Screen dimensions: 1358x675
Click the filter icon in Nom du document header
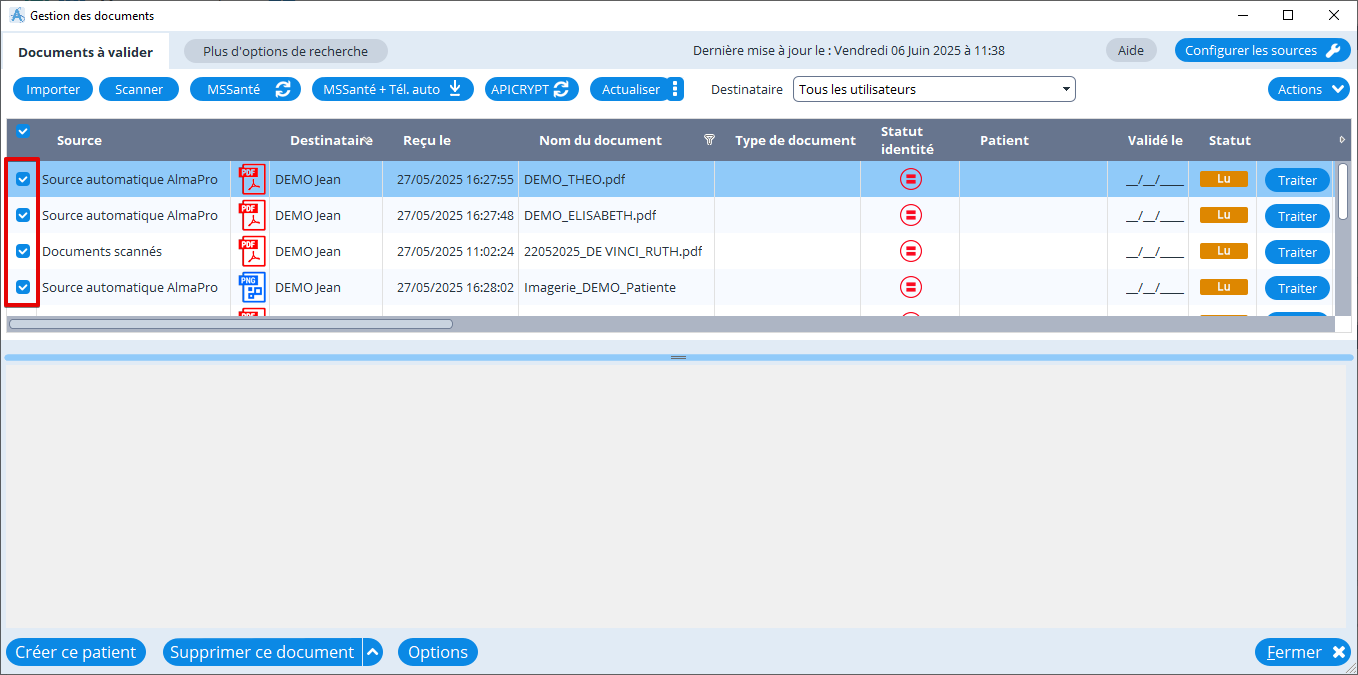[x=709, y=140]
